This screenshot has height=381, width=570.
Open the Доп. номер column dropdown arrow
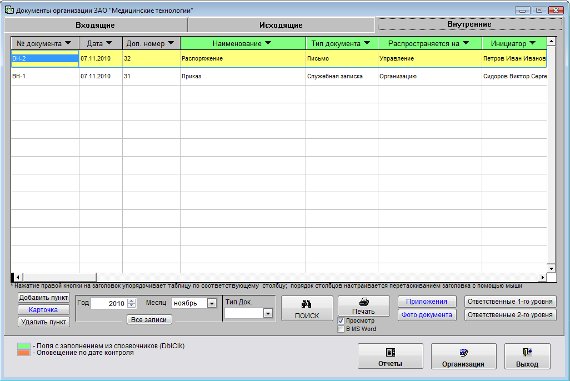[171, 43]
